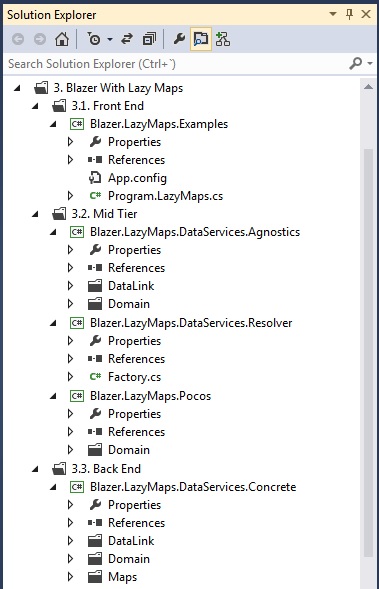The image size is (379, 589).
Task: Toggle the auto-hide pin icon
Action: coord(349,15)
